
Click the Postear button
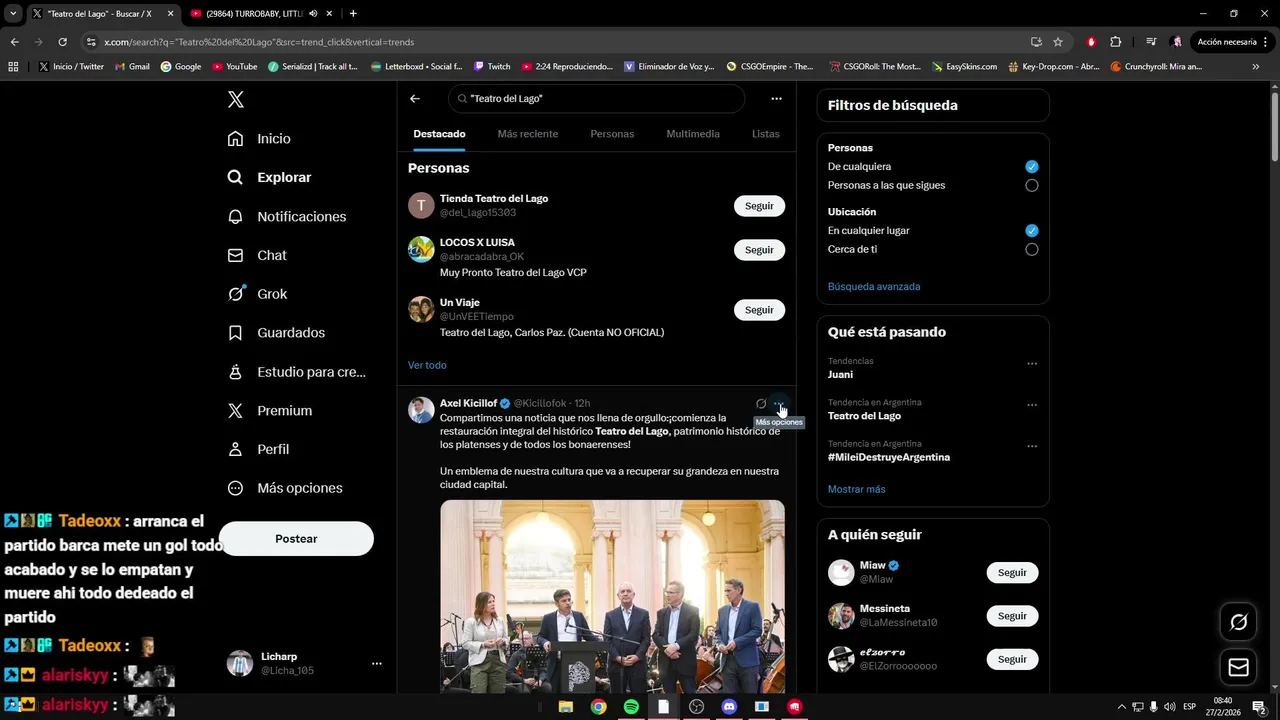point(296,539)
